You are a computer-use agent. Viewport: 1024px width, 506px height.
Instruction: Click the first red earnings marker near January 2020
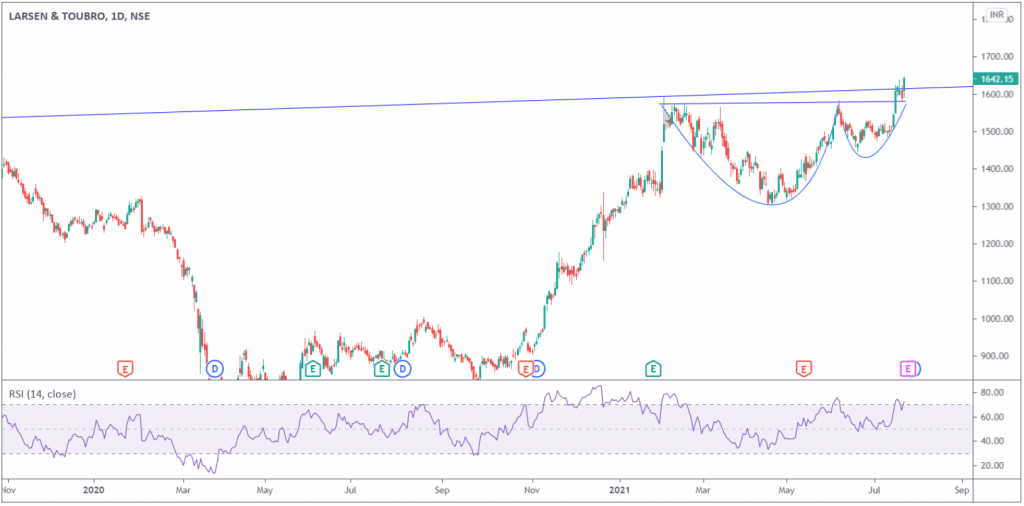tap(125, 368)
